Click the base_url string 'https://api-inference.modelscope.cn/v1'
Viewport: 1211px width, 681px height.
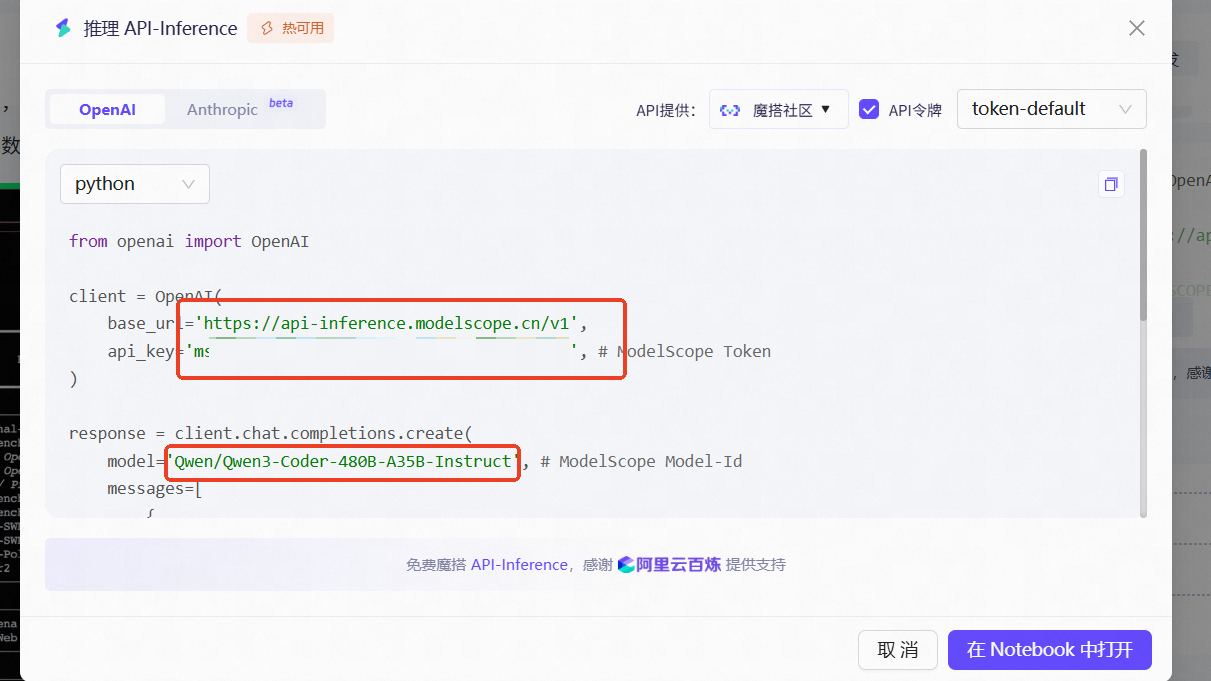click(x=386, y=323)
